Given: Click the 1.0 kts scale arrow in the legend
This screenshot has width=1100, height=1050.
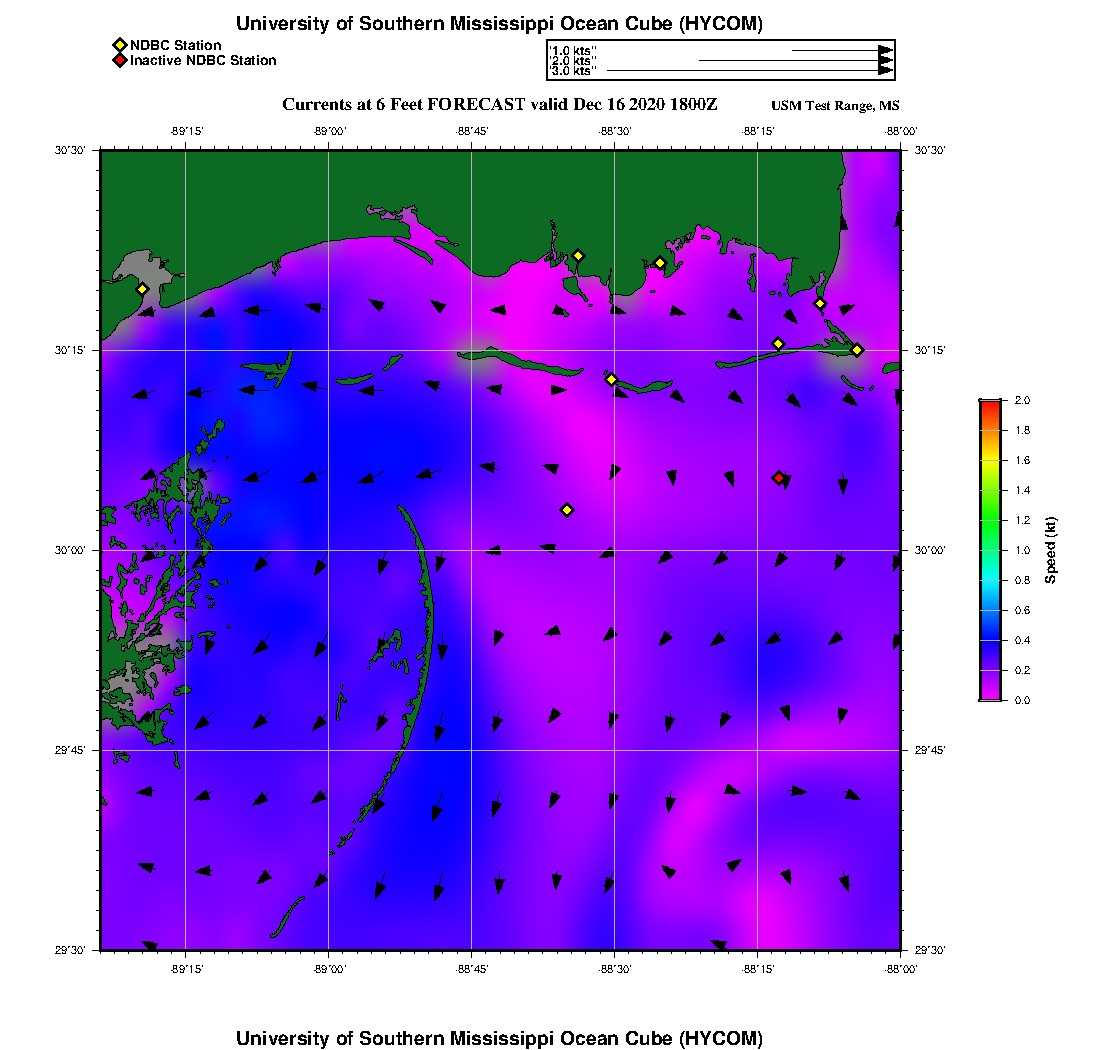Looking at the screenshot, I should click(x=843, y=51).
